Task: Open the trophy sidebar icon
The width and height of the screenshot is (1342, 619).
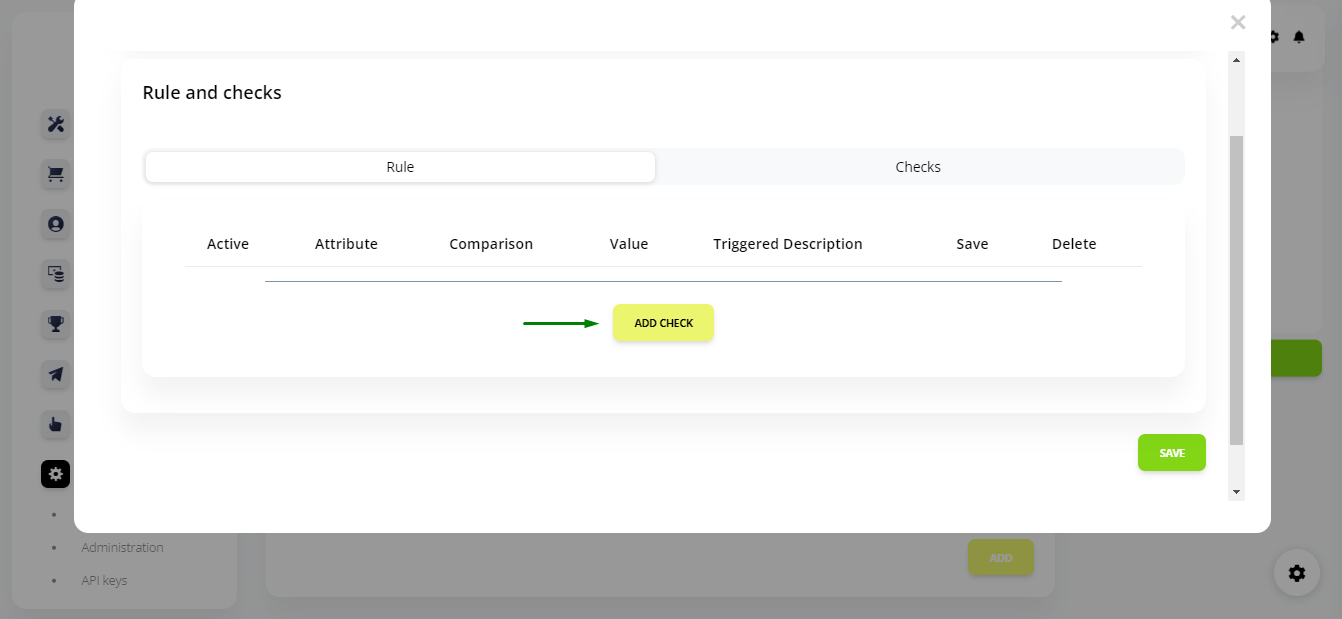Action: [56, 324]
